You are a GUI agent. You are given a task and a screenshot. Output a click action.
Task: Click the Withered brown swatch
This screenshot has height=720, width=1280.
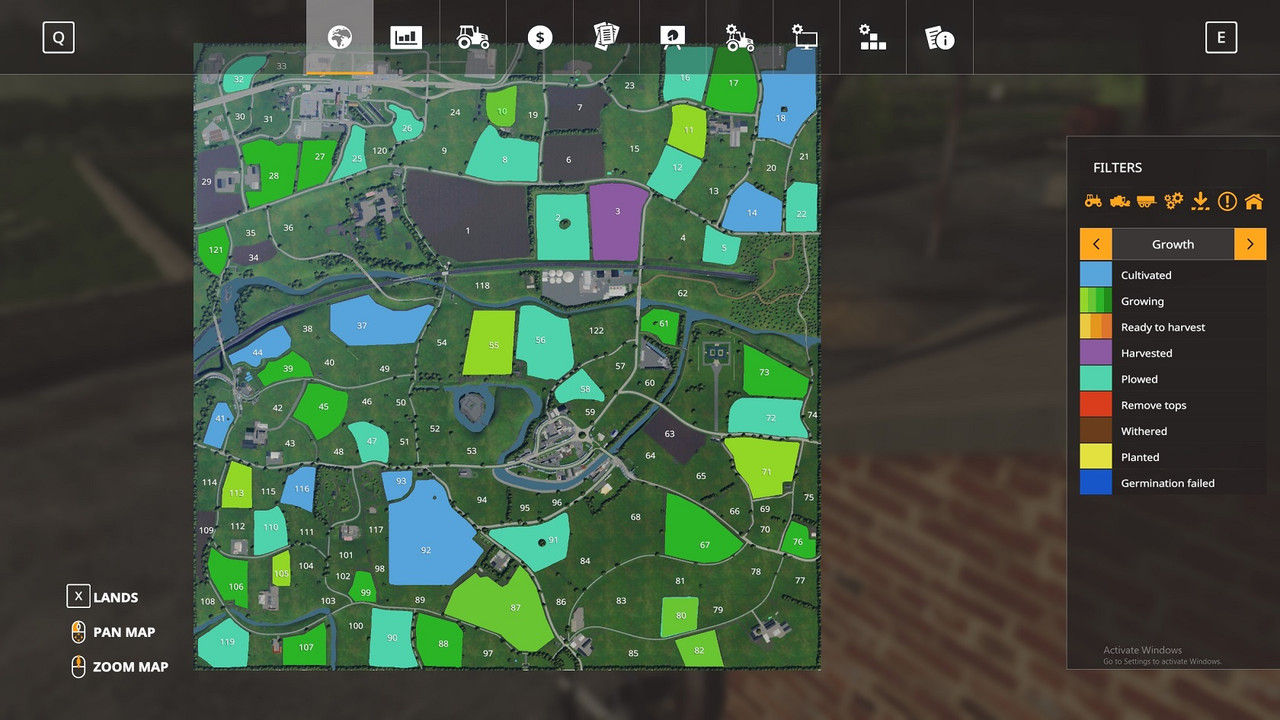point(1096,431)
